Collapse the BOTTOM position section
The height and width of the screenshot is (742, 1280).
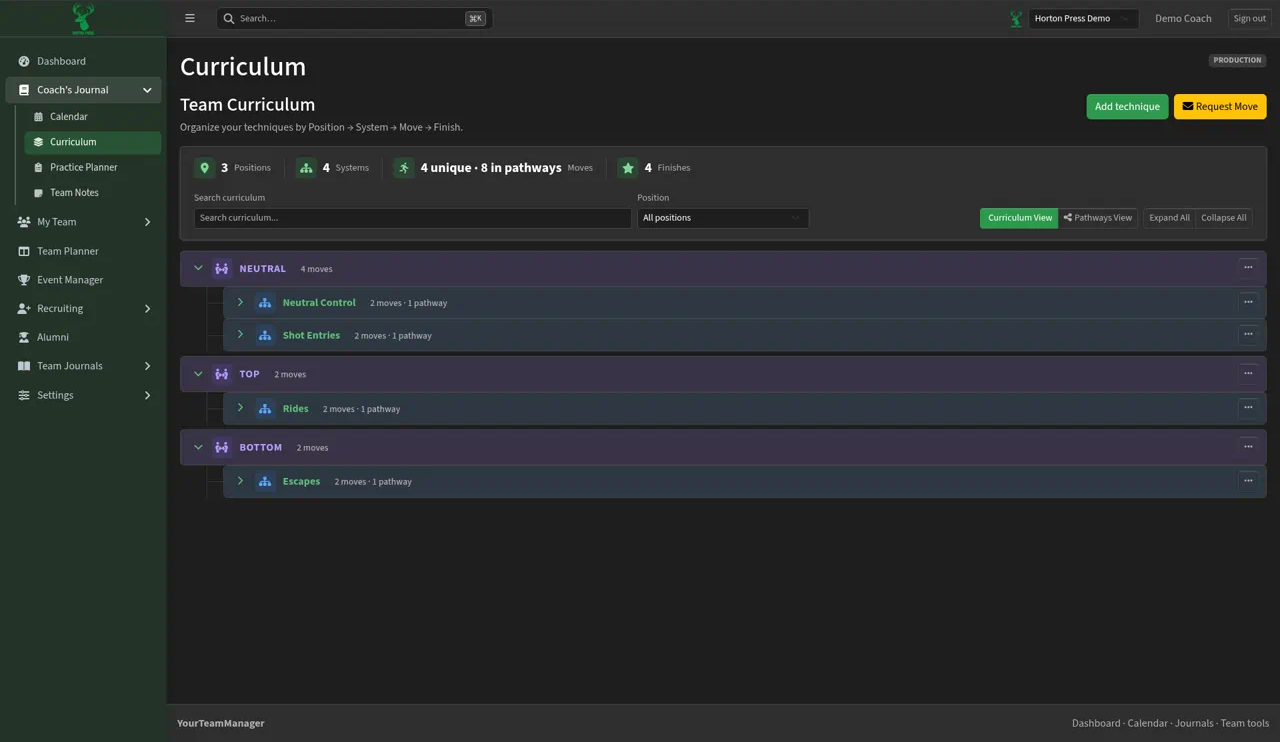click(198, 447)
